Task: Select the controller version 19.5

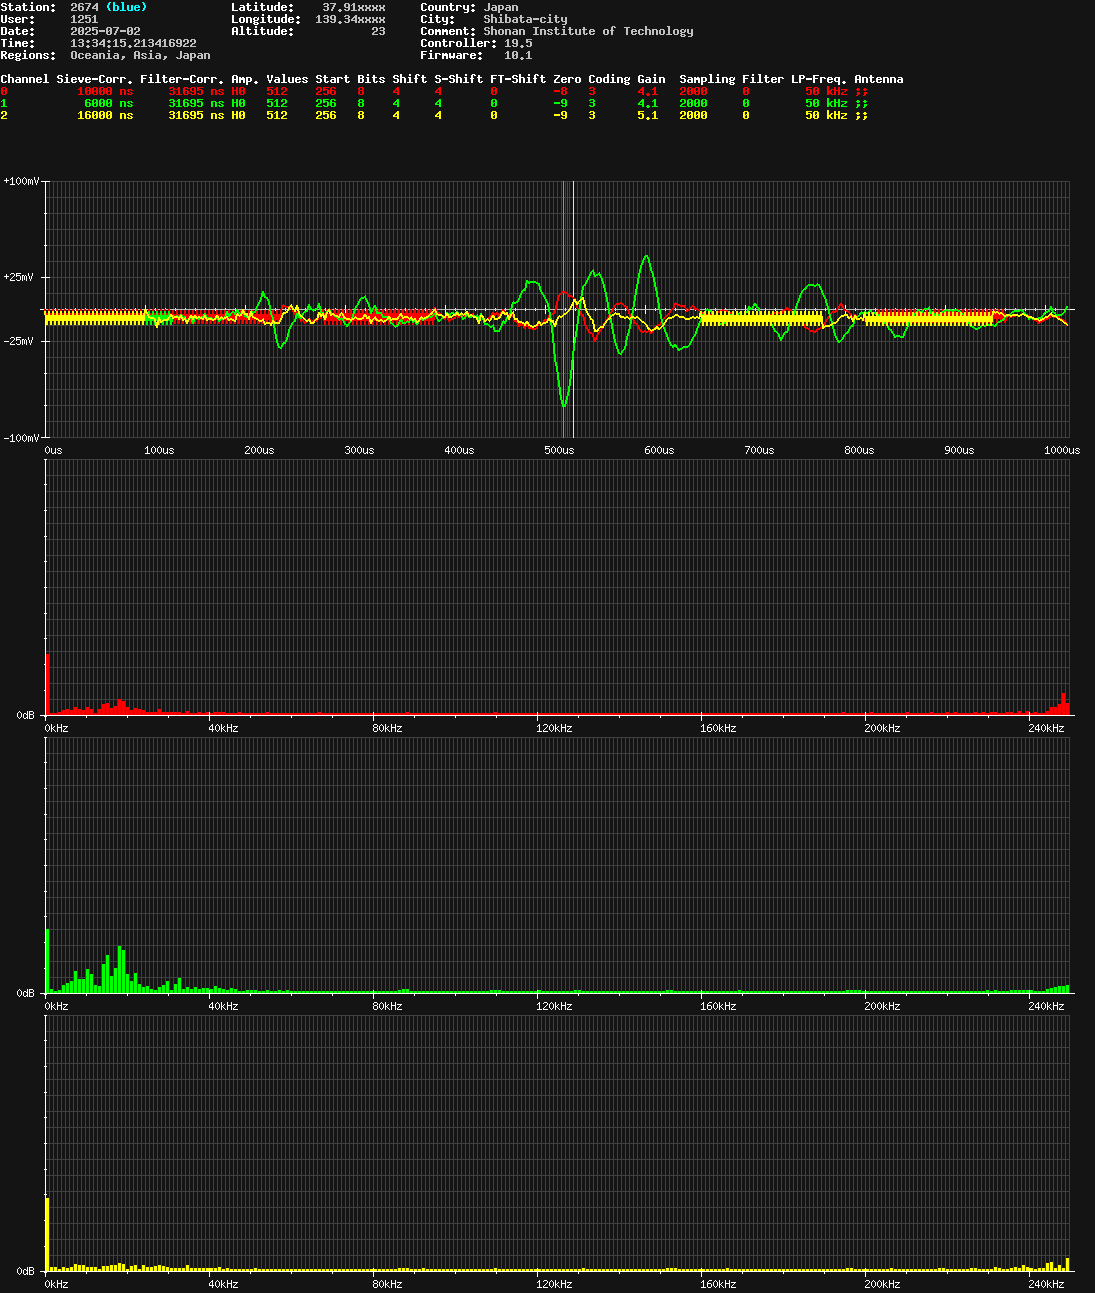Action: coord(518,43)
